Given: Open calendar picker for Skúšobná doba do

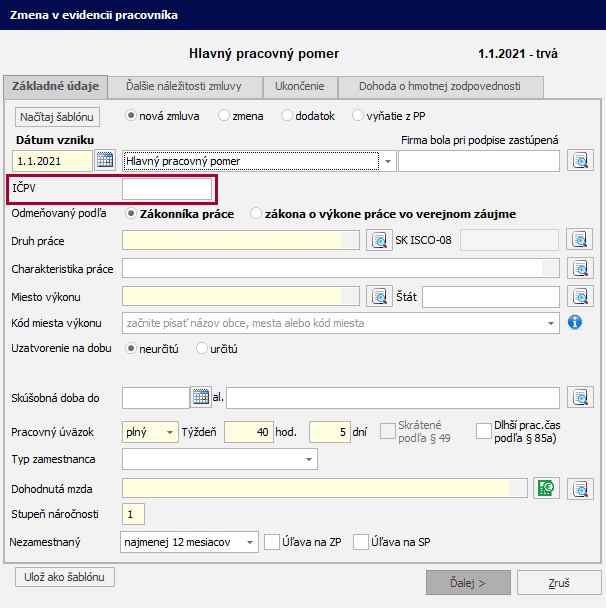Looking at the screenshot, I should click(201, 397).
